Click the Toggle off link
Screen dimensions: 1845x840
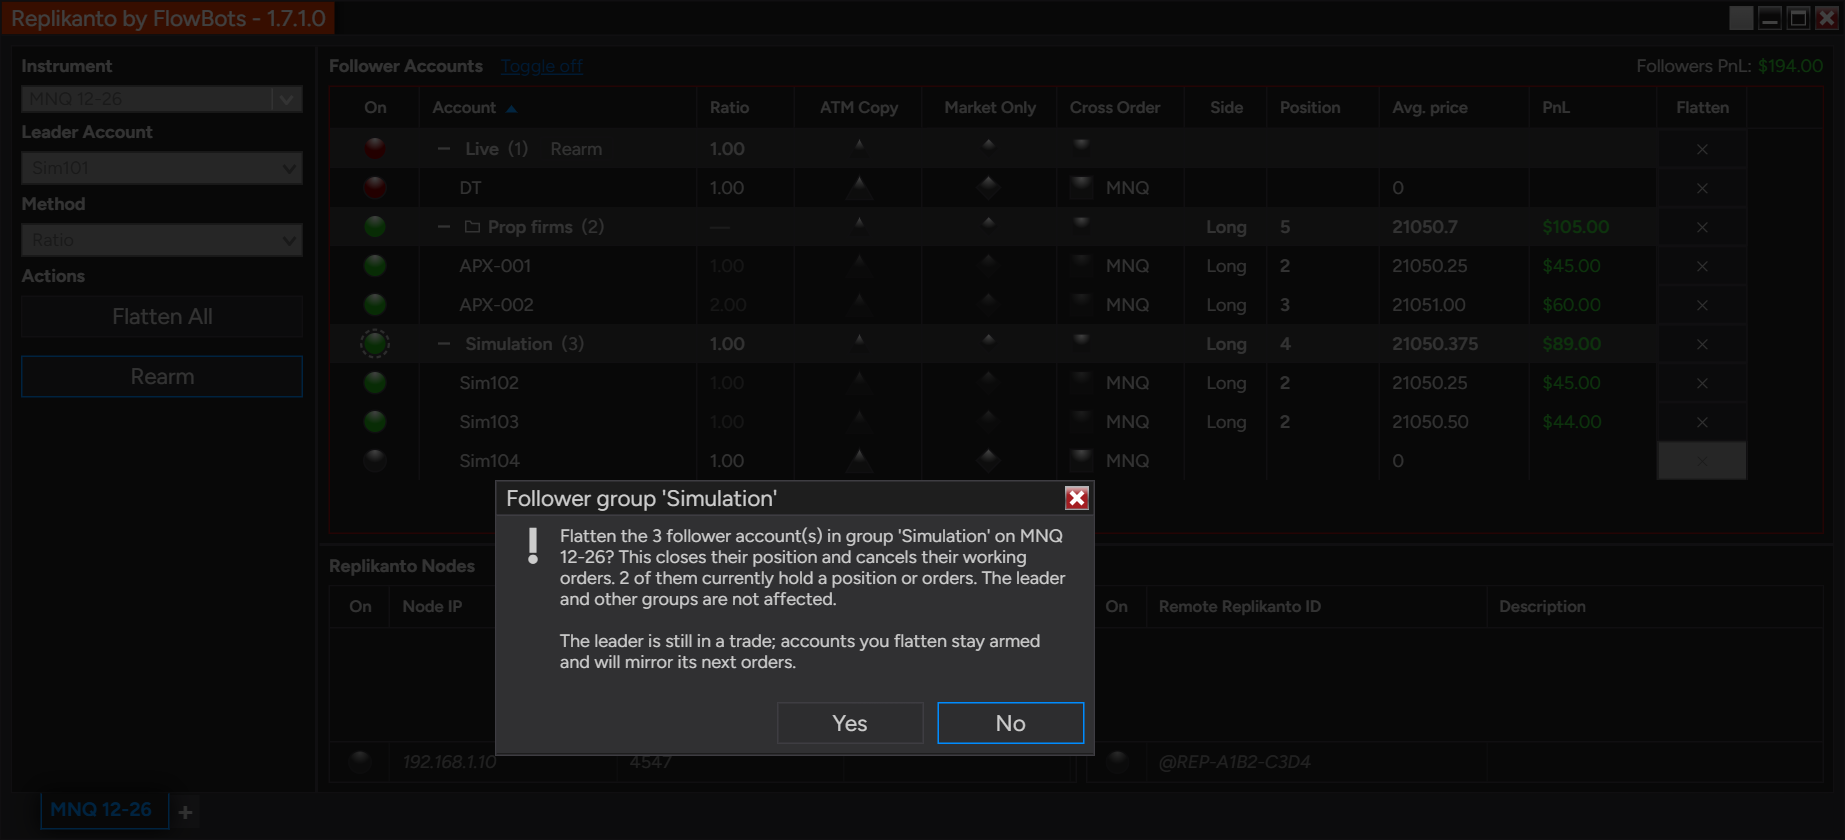coord(542,66)
